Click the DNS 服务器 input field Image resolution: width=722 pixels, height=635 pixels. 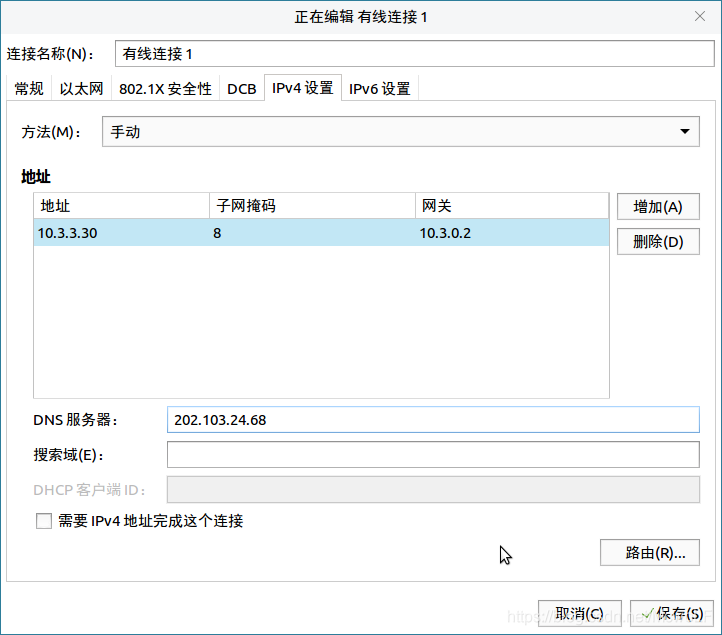pyautogui.click(x=433, y=419)
